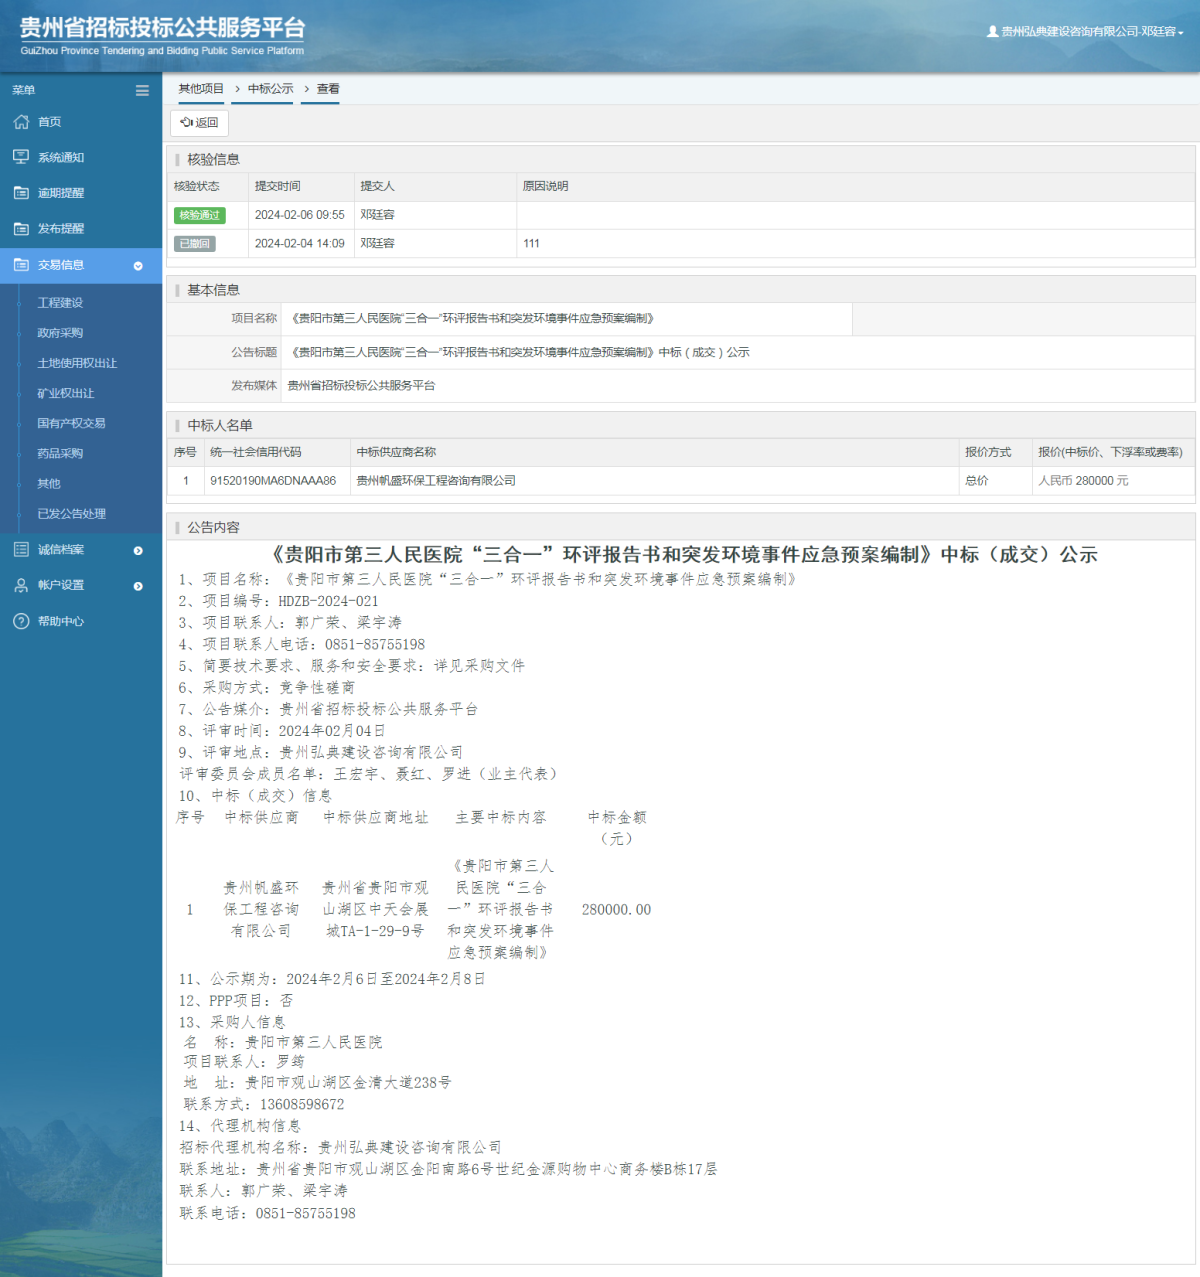The height and width of the screenshot is (1277, 1200).
Task: Click the 2024-02-04 14:09 submission time
Action: pyautogui.click(x=299, y=243)
